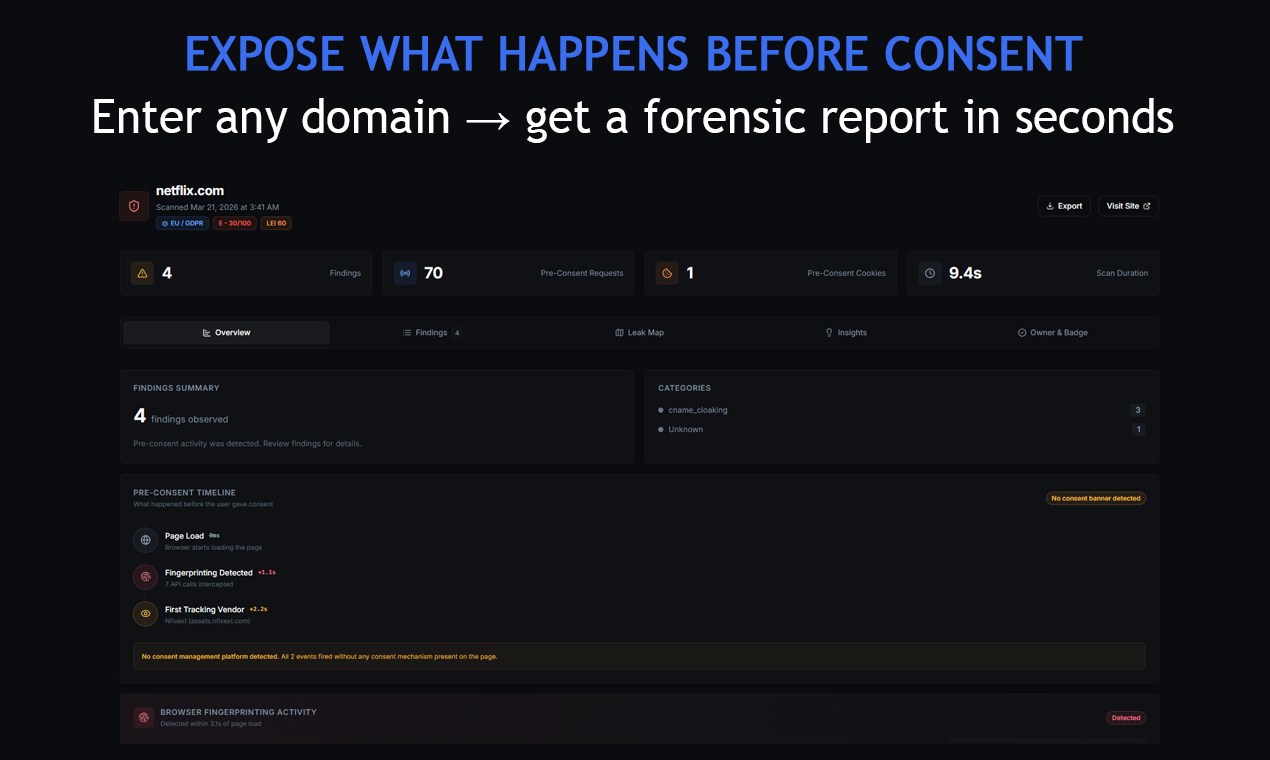This screenshot has height=760, width=1270.
Task: Click the 4 findings observed summary
Action: pos(181,417)
